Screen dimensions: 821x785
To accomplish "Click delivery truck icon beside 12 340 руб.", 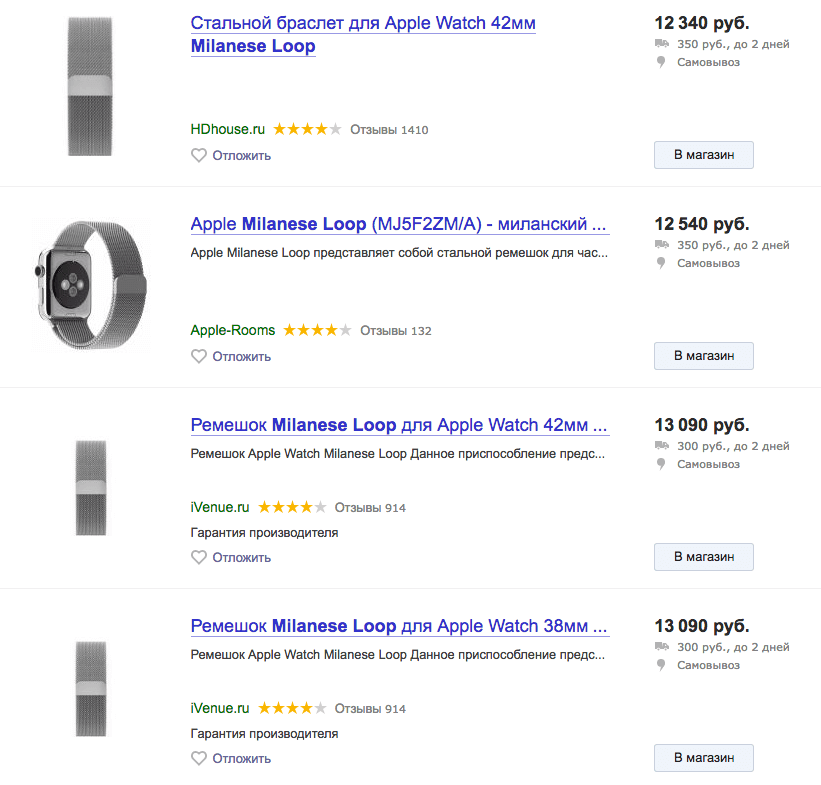I will [x=662, y=43].
